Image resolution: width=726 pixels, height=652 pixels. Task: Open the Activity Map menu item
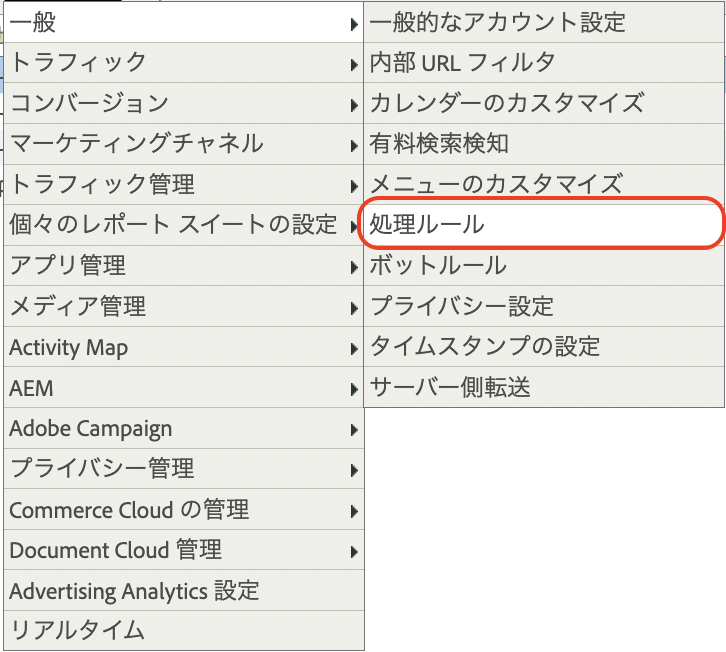(x=184, y=347)
